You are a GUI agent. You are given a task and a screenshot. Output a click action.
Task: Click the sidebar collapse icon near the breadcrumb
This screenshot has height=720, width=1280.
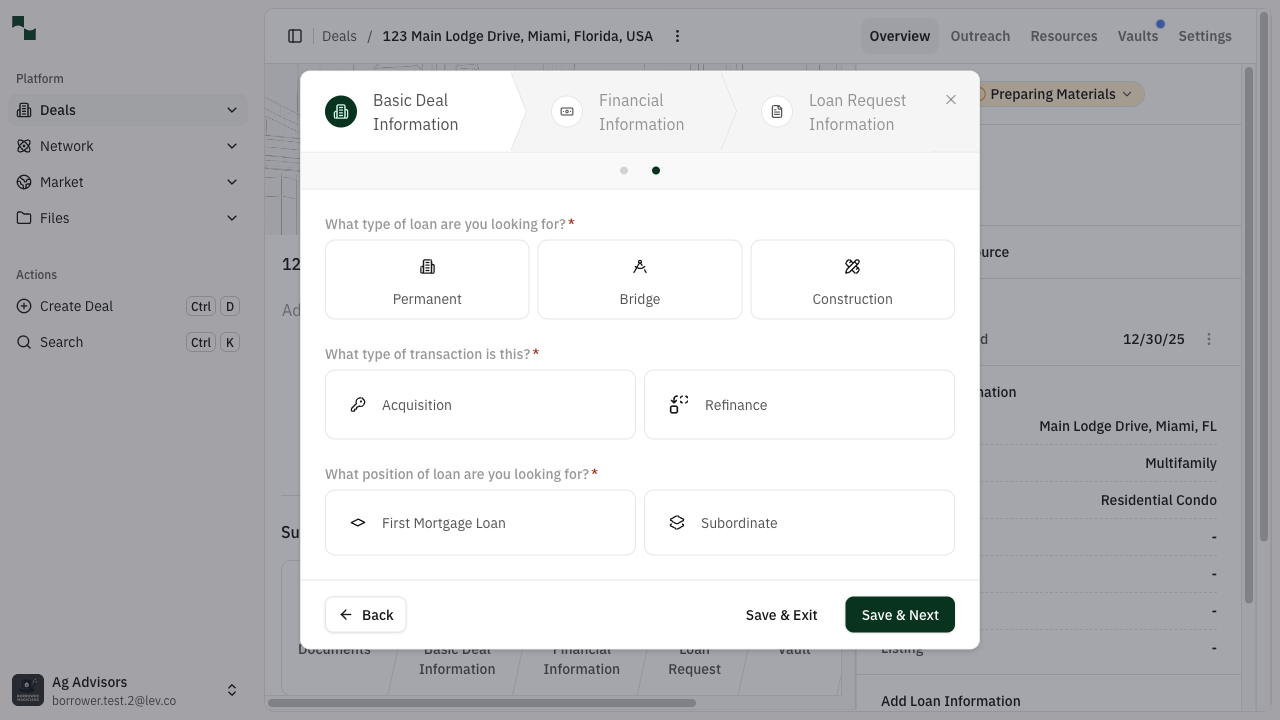(295, 36)
